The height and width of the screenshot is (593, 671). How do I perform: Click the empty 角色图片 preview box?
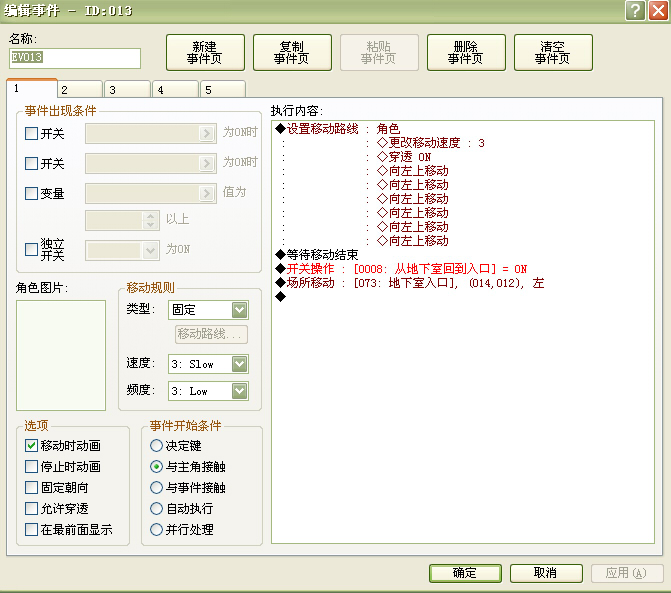tap(61, 355)
